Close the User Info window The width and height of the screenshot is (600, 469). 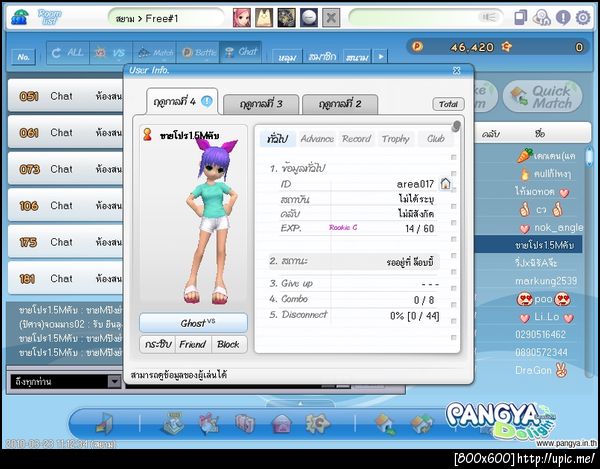point(457,70)
